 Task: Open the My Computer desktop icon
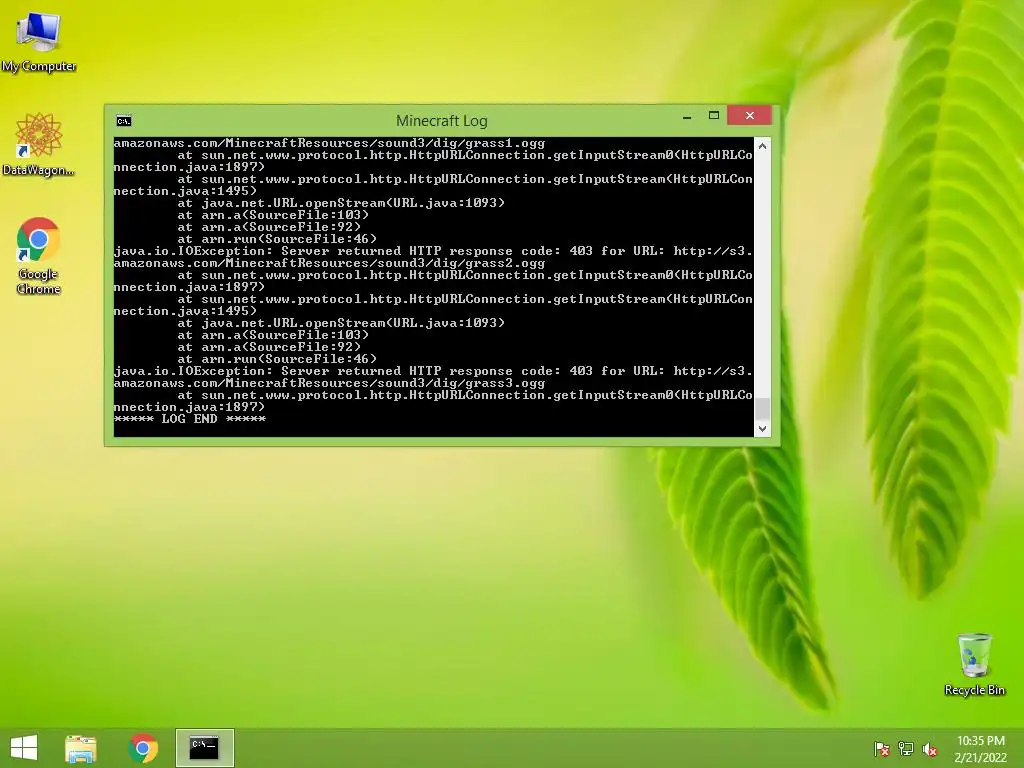(39, 42)
